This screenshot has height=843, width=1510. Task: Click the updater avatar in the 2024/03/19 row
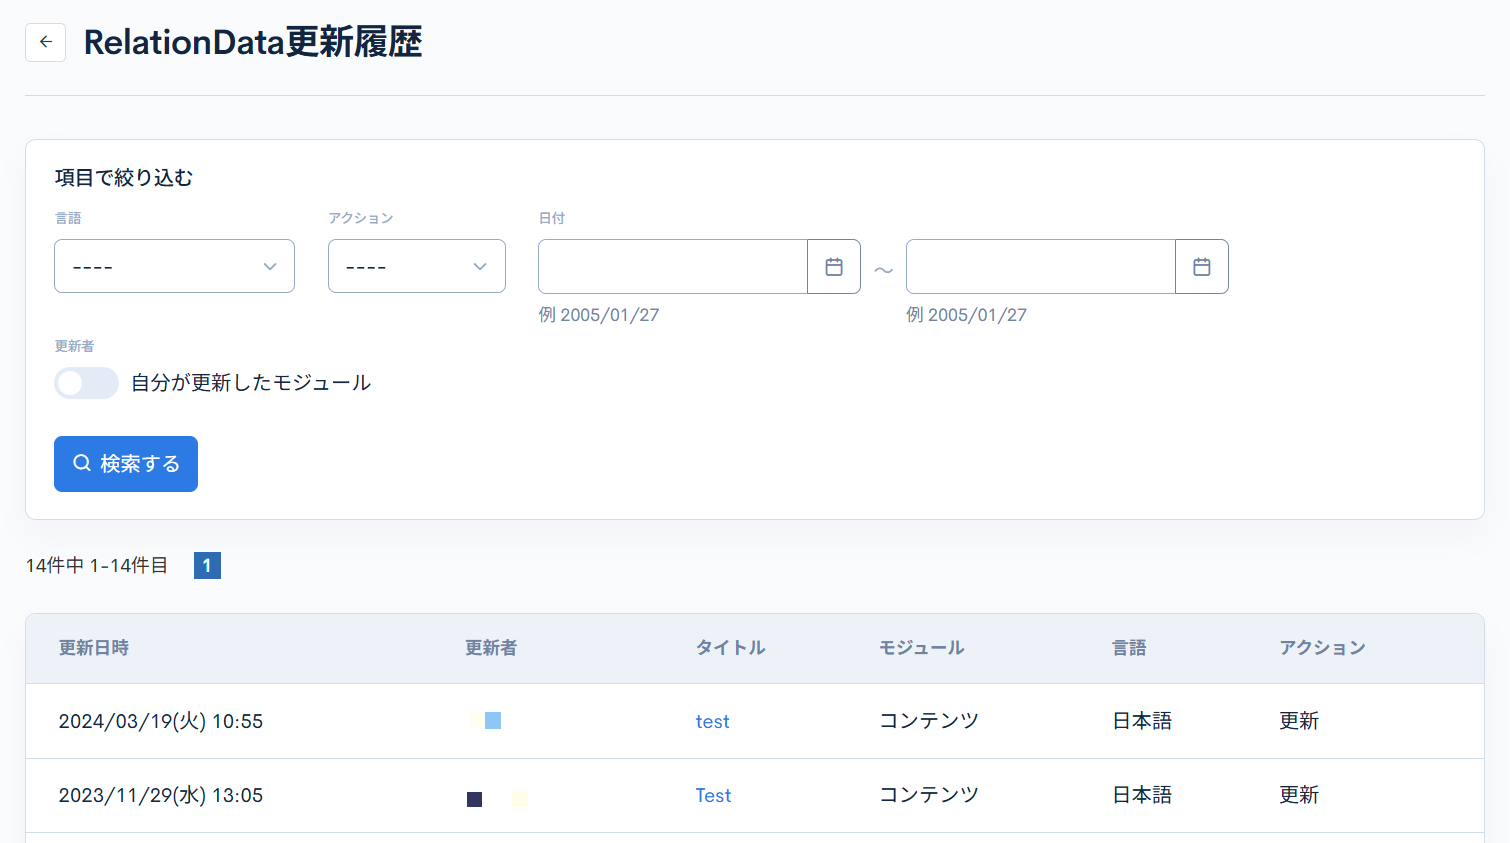(x=486, y=721)
